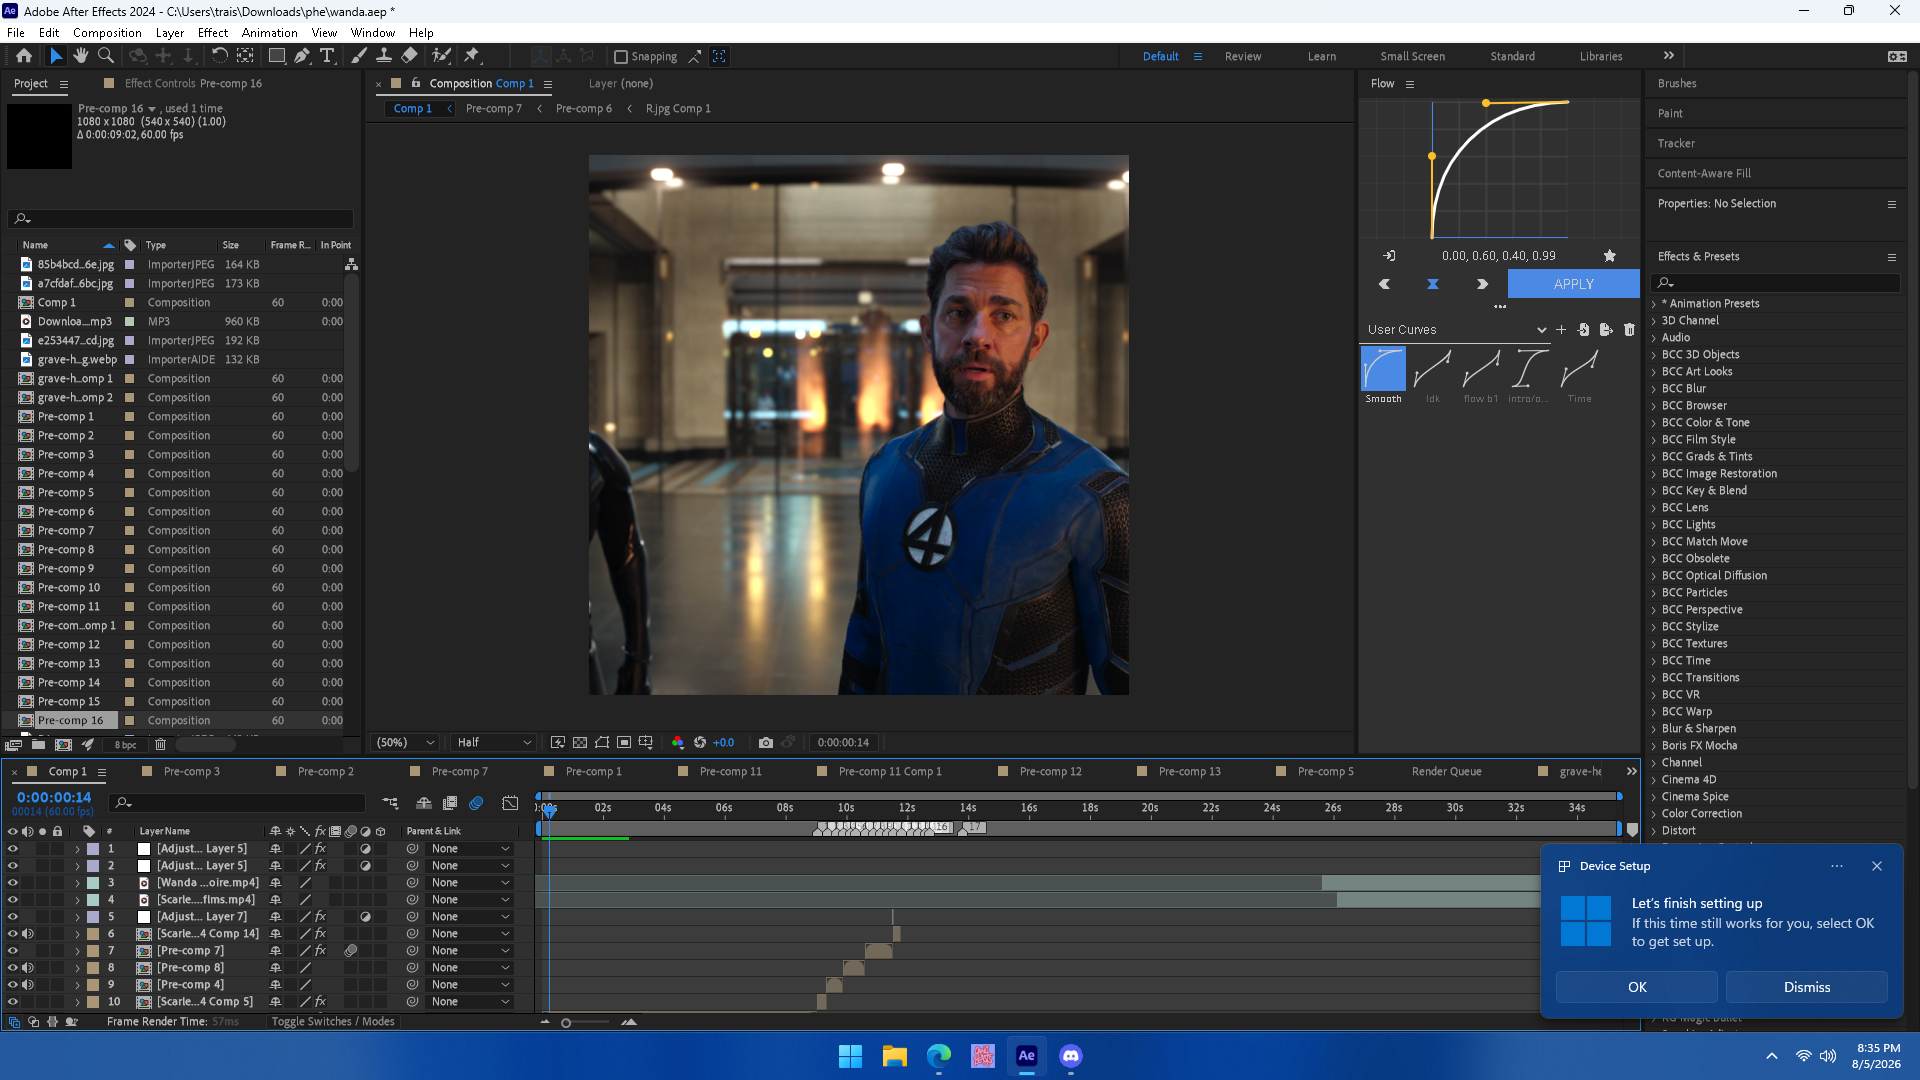This screenshot has width=1920, height=1080.
Task: Hide layer 3 Wanda video visibility
Action: [x=13, y=883]
